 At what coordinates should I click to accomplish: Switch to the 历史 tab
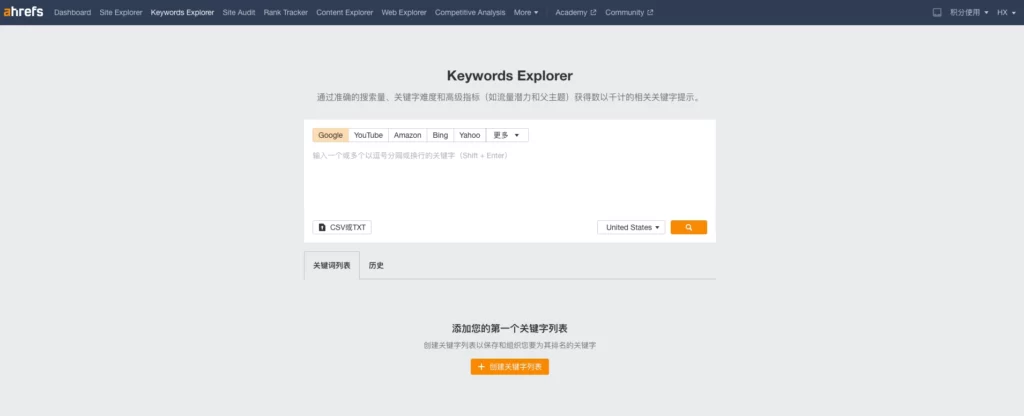pos(376,266)
